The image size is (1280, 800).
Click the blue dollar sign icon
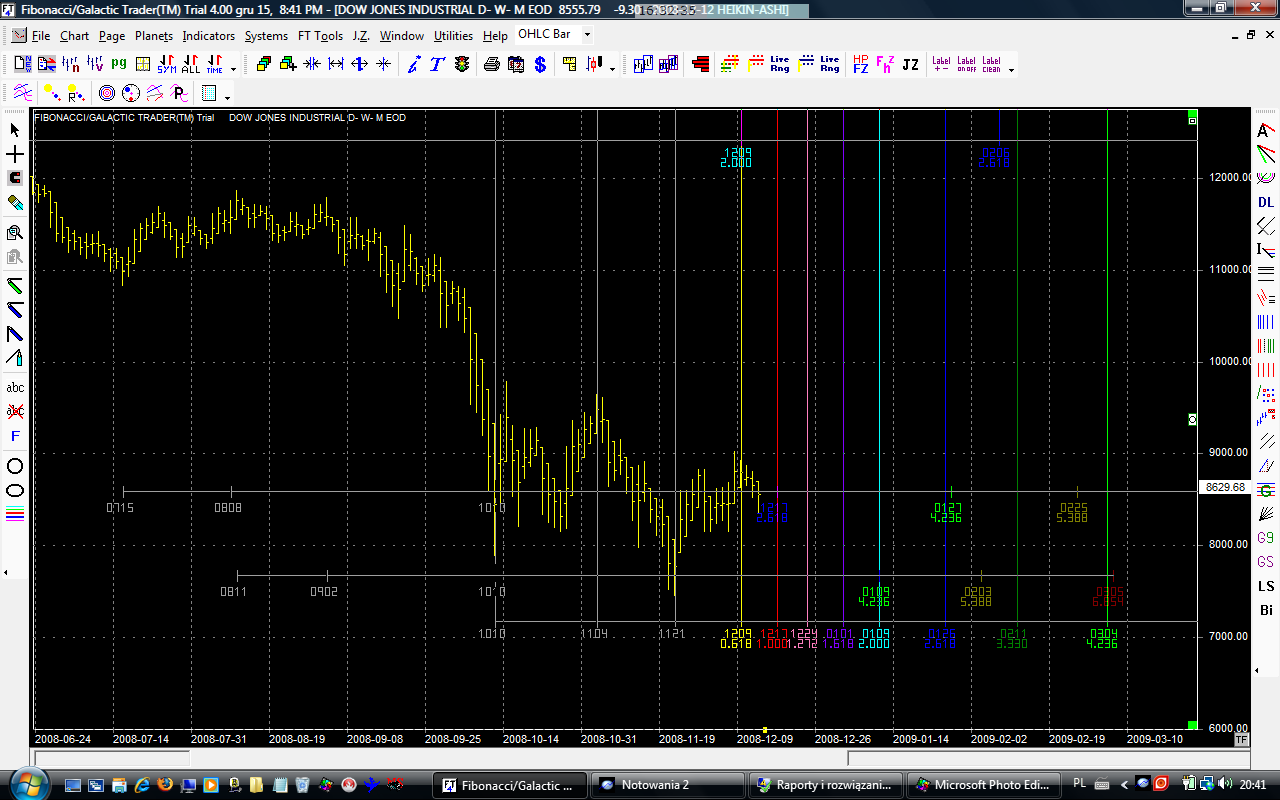[x=540, y=65]
